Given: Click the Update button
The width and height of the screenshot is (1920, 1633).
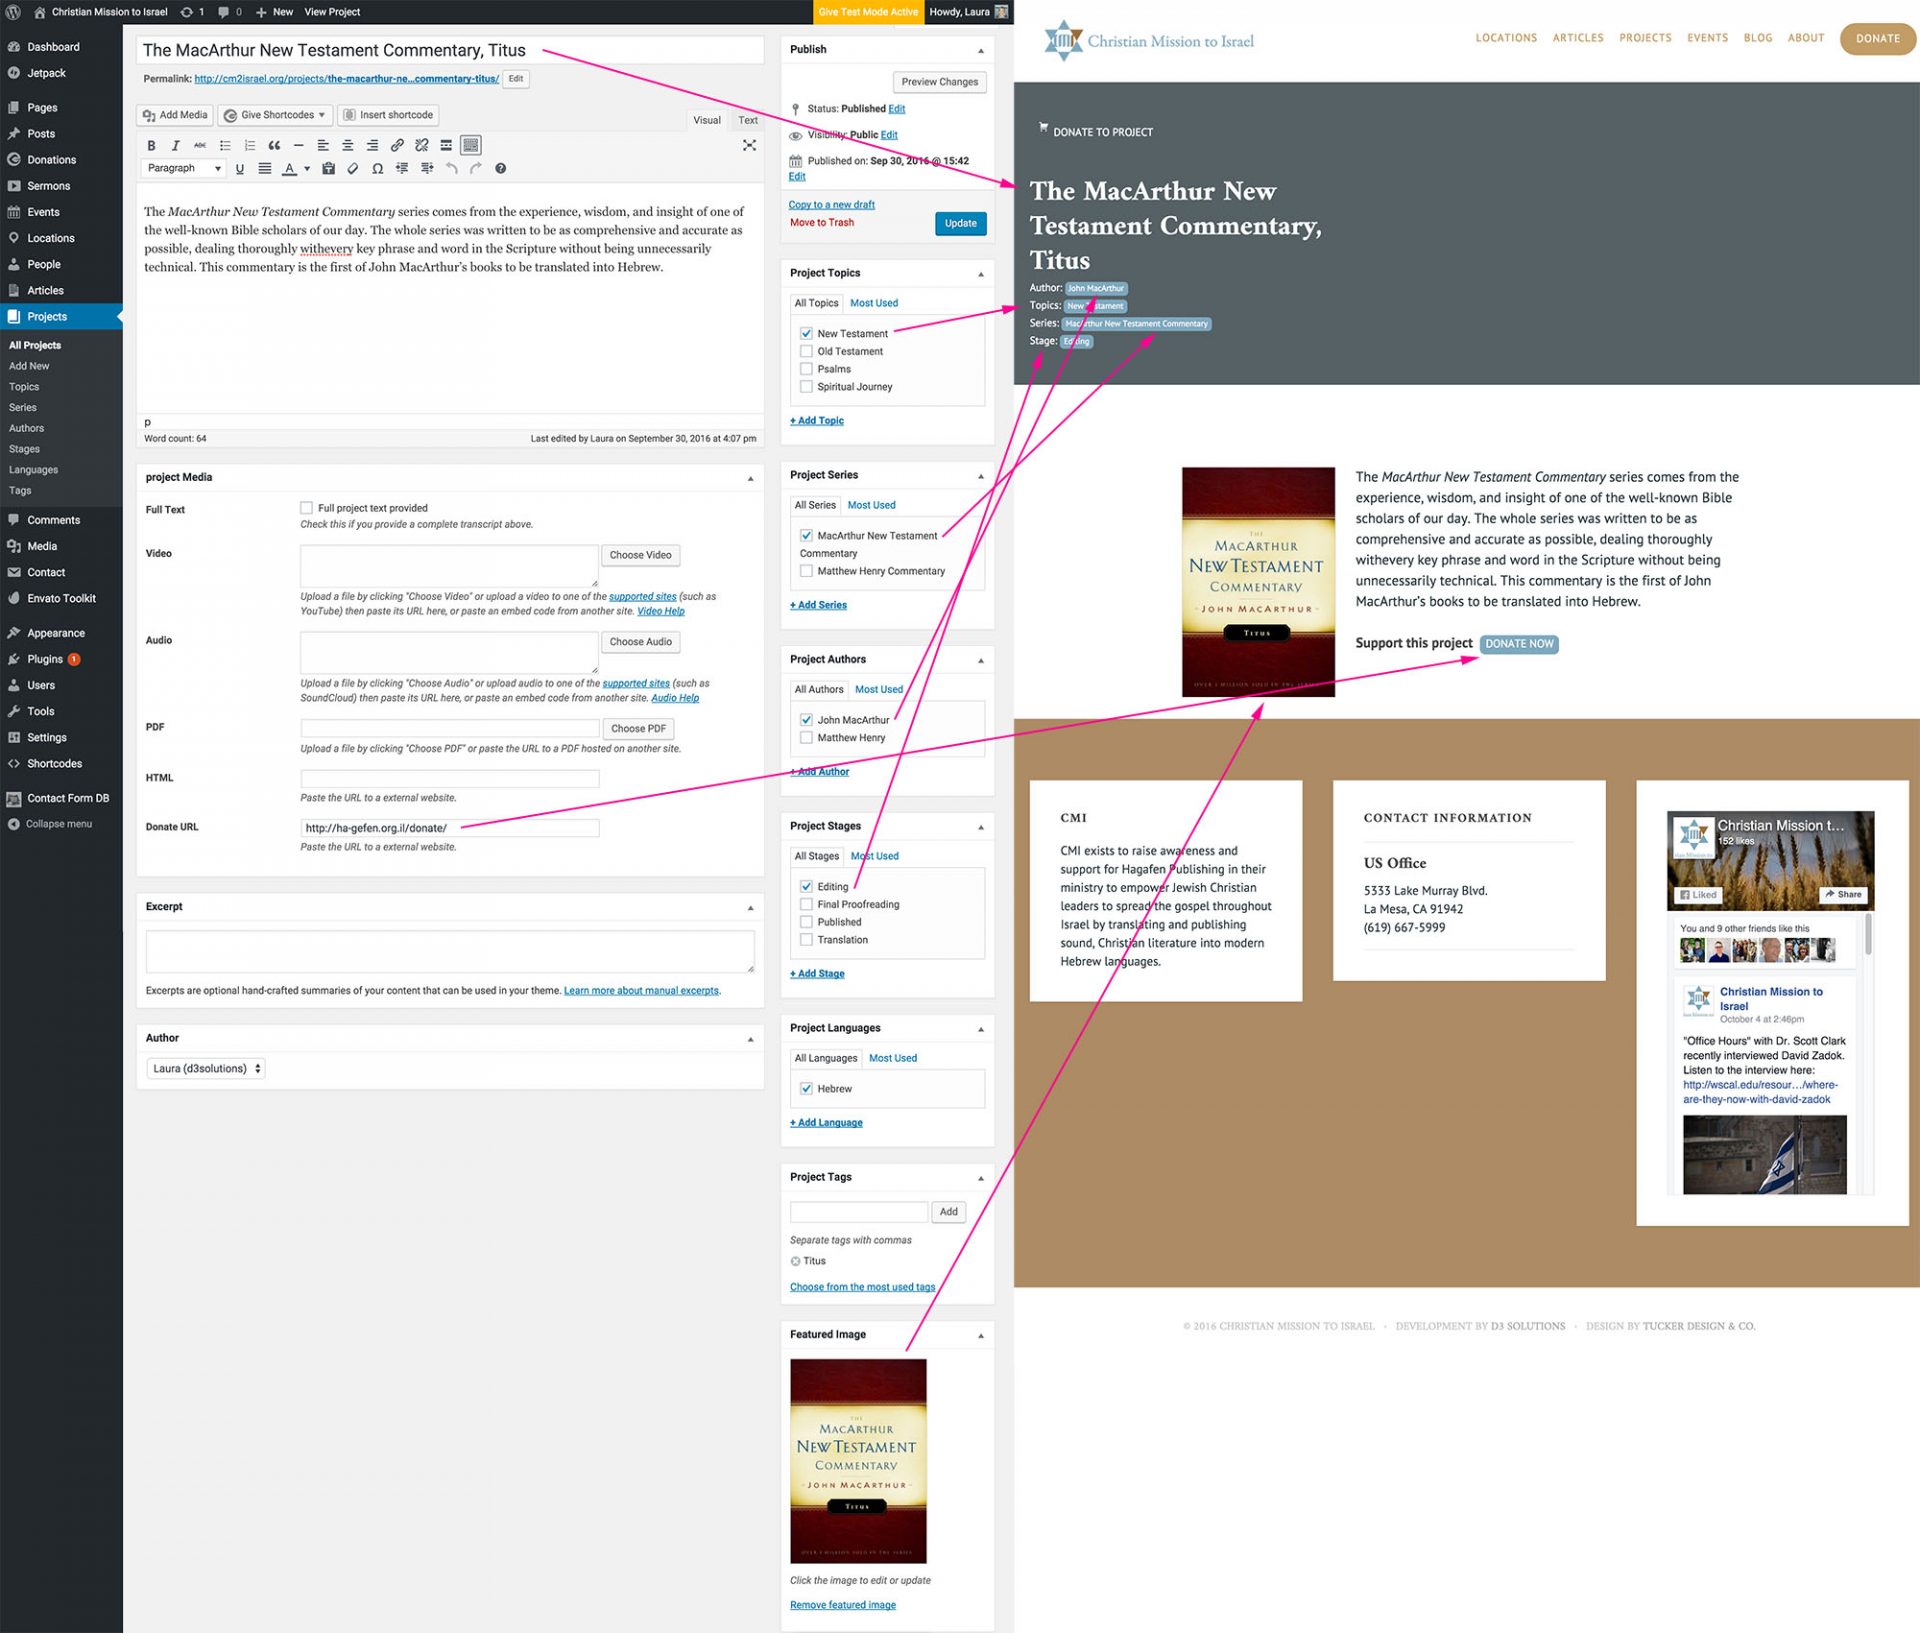Looking at the screenshot, I should (961, 224).
